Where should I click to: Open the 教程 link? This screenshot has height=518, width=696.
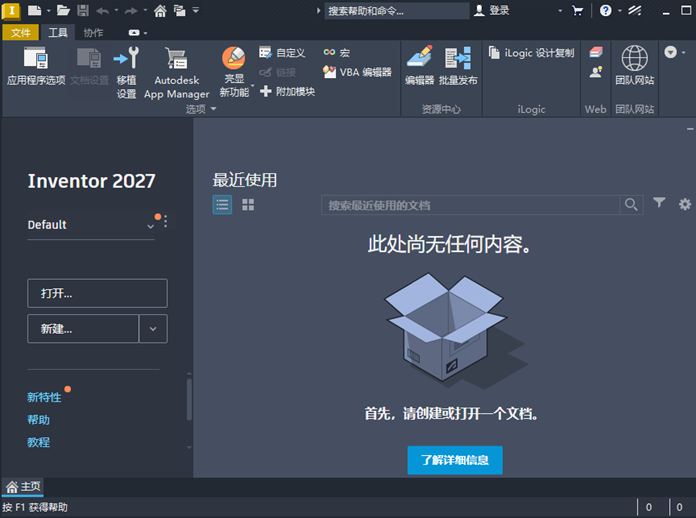coord(39,442)
